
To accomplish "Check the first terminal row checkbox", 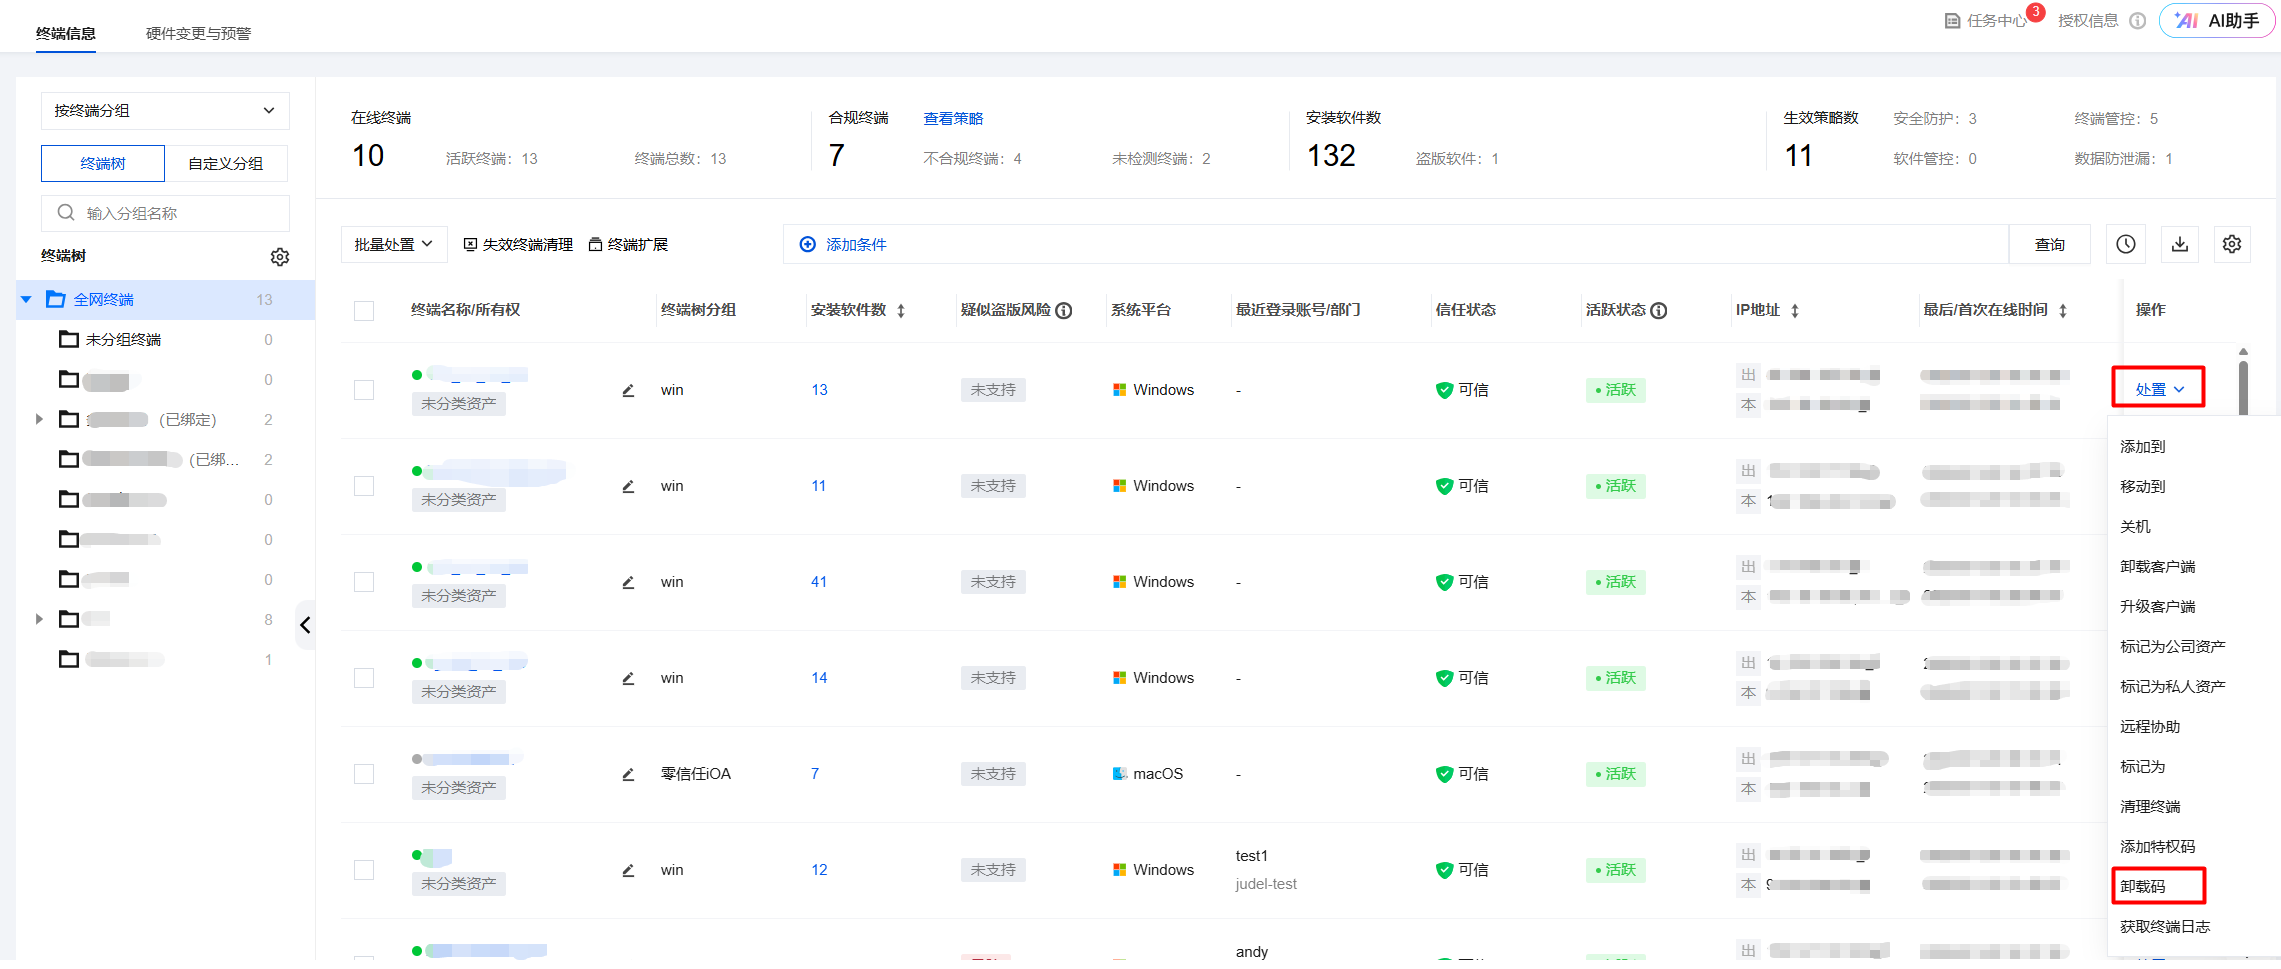I will click(364, 390).
